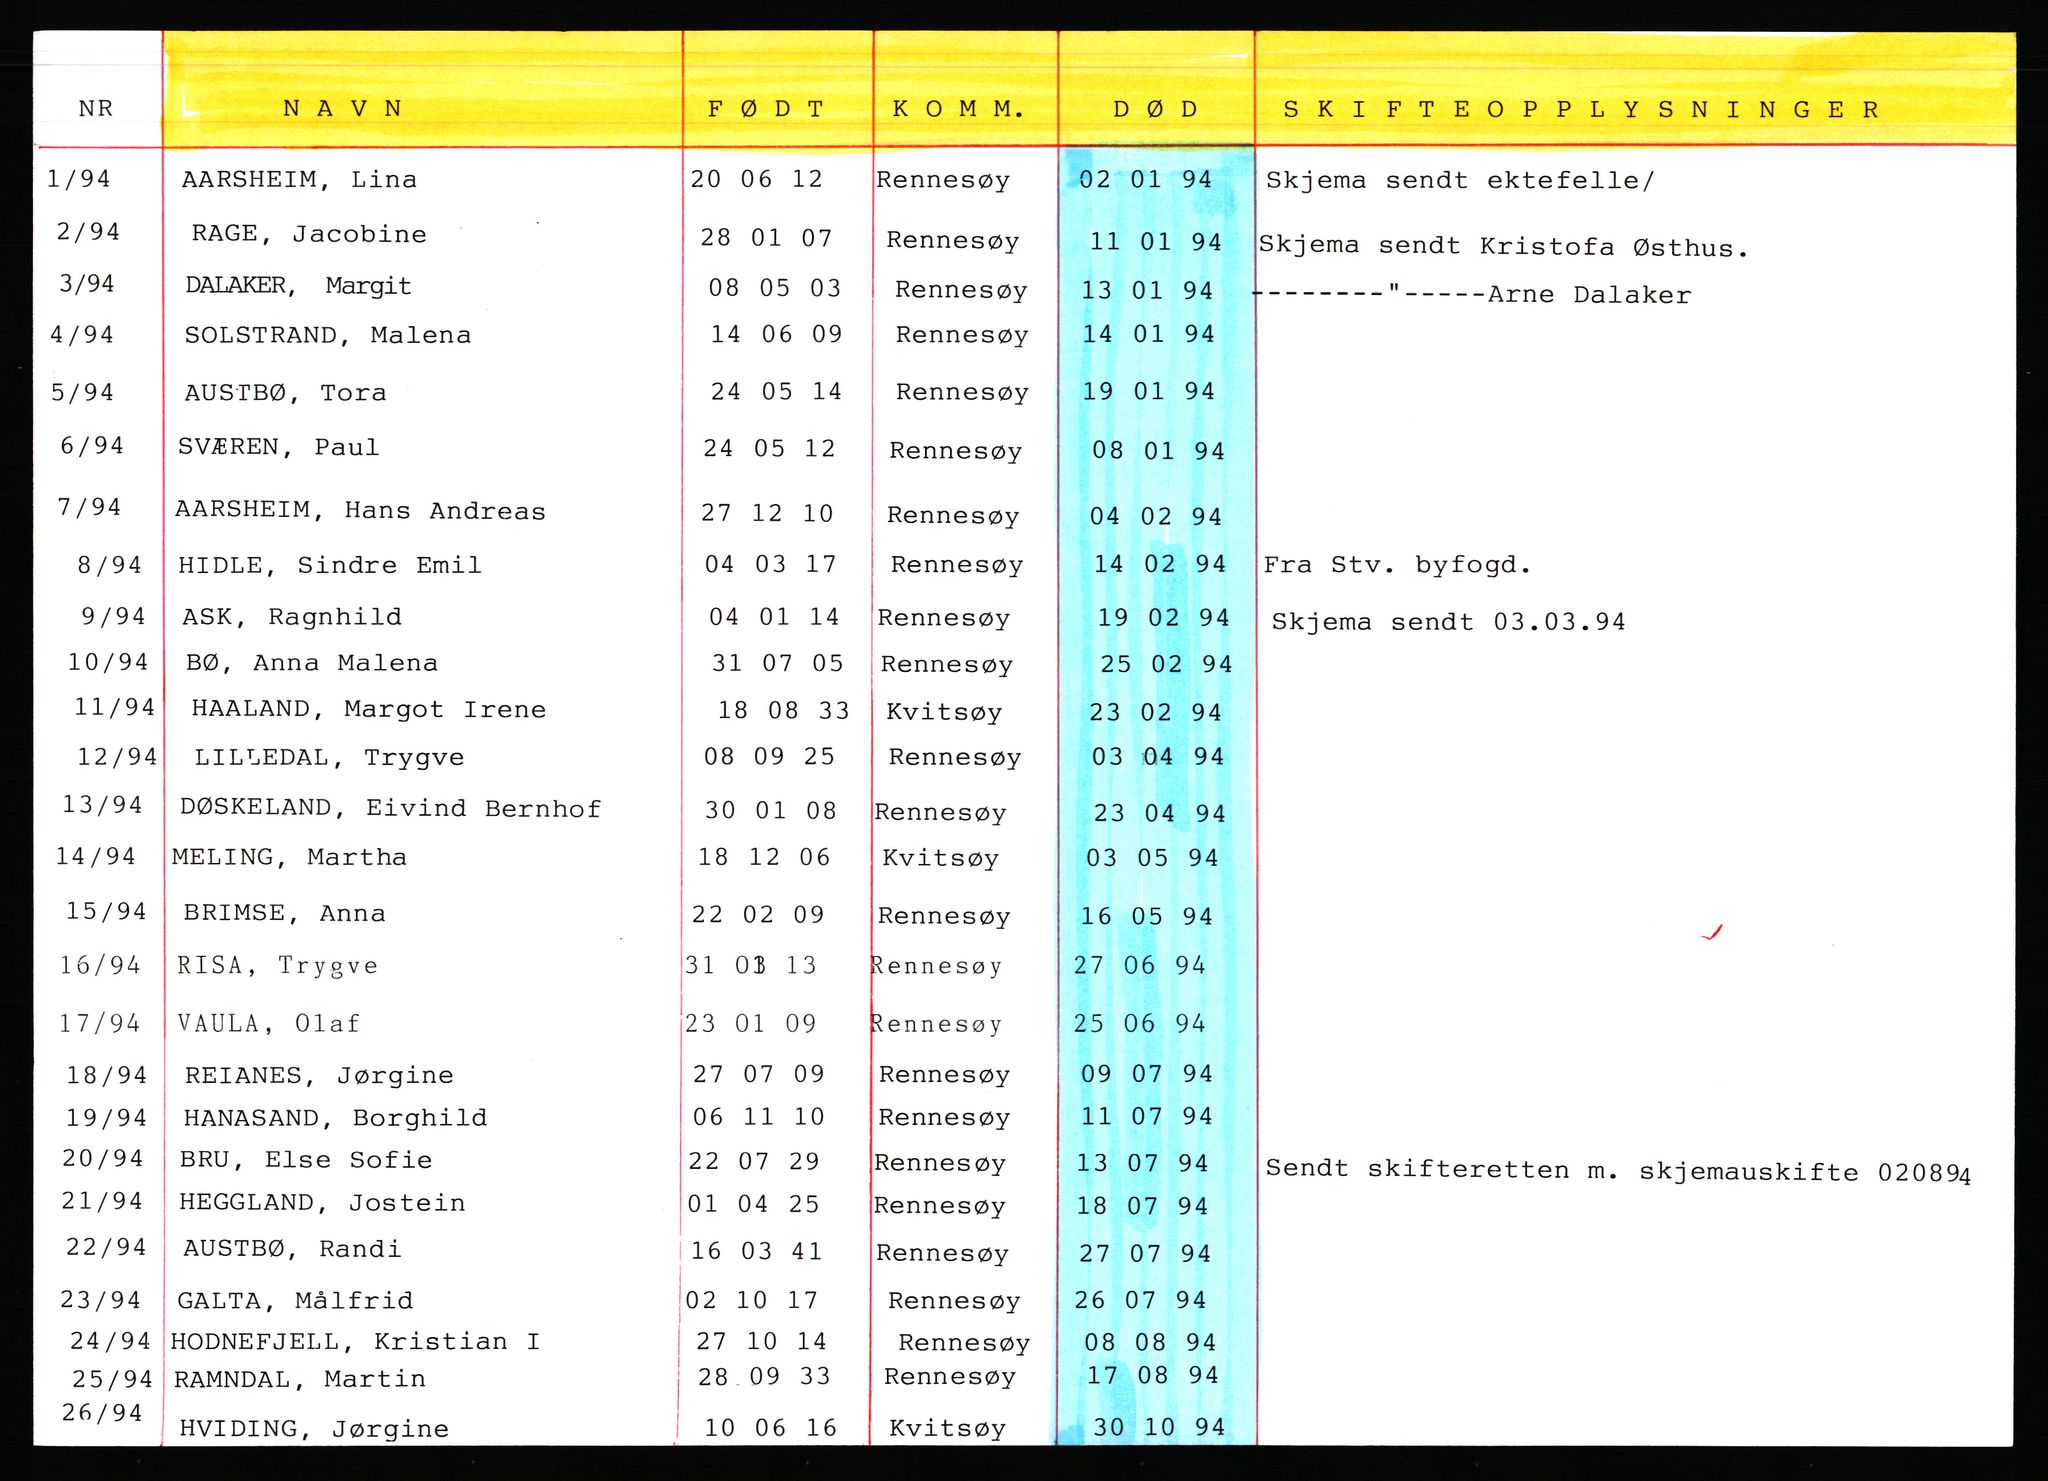
Task: Select the name HAALAND, Margot Irene
Action: pyautogui.click(x=369, y=710)
